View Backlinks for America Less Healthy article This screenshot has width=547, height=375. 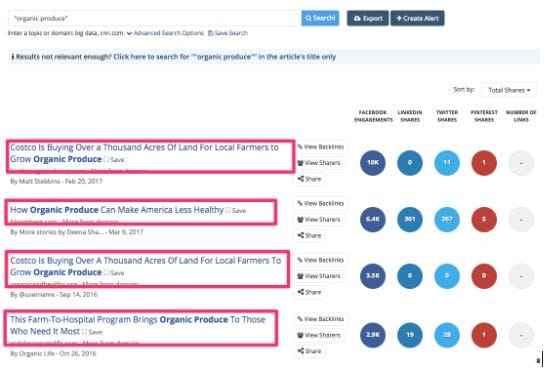coord(321,203)
